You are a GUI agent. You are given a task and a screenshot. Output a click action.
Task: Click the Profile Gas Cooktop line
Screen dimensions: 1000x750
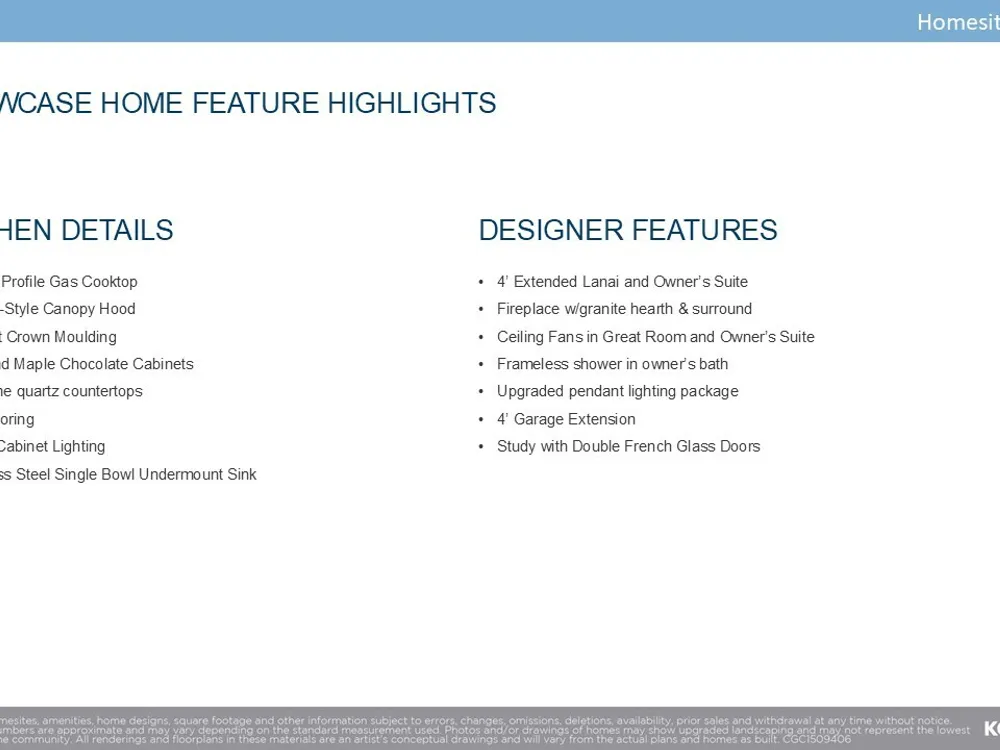(69, 282)
